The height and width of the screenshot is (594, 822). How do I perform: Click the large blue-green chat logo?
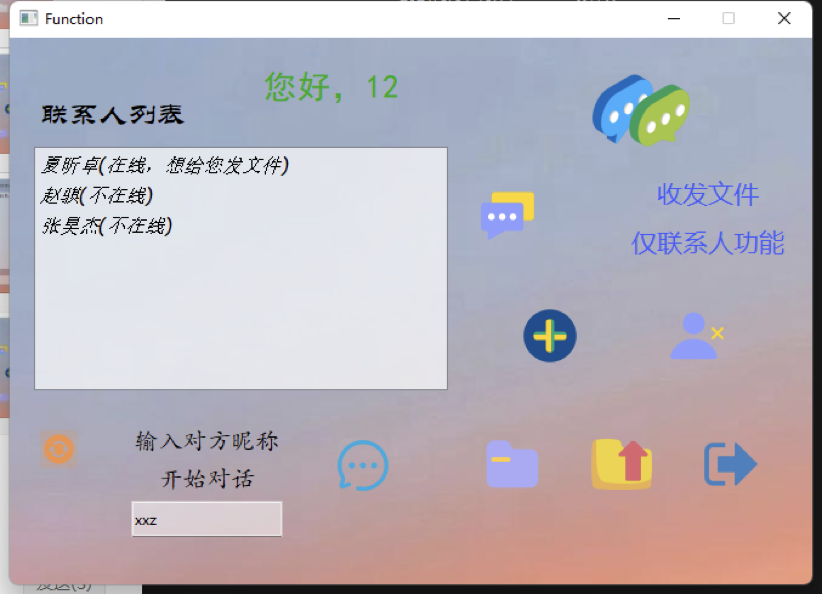[x=641, y=110]
